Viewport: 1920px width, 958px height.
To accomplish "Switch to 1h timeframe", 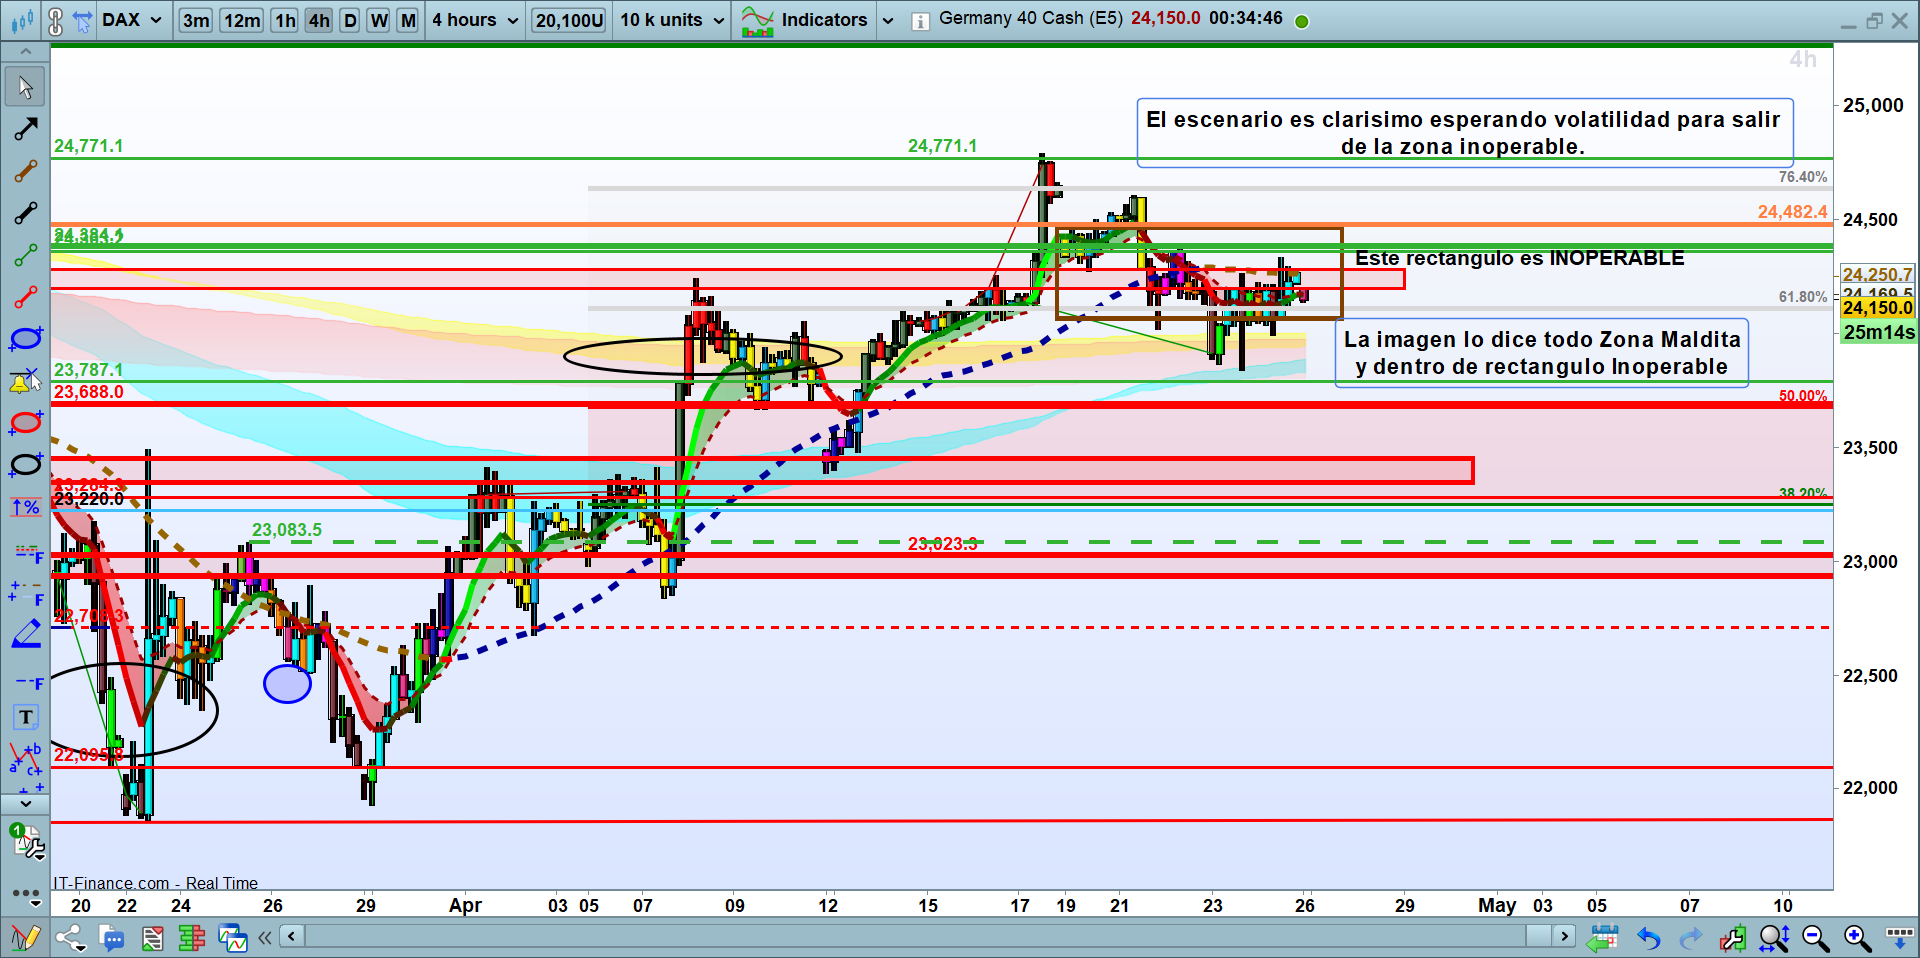I will [285, 20].
